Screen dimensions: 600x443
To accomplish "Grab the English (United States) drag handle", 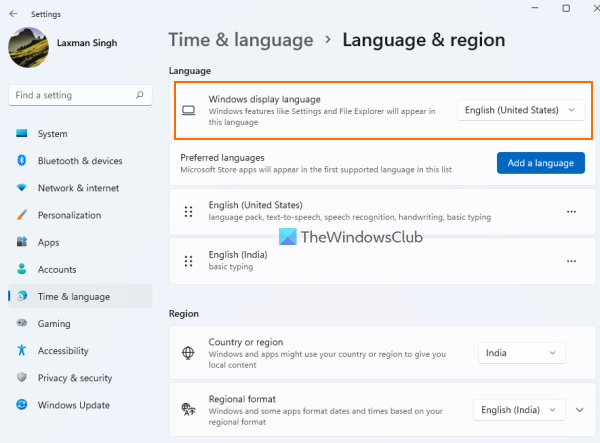I will (x=188, y=212).
